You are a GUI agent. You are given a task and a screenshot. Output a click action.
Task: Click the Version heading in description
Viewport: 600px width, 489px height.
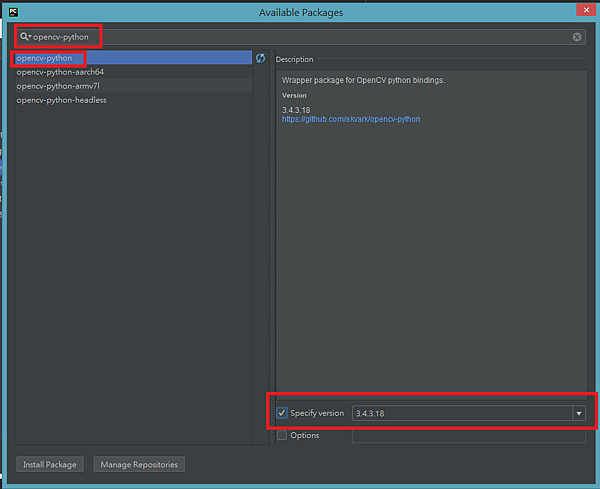coord(294,95)
